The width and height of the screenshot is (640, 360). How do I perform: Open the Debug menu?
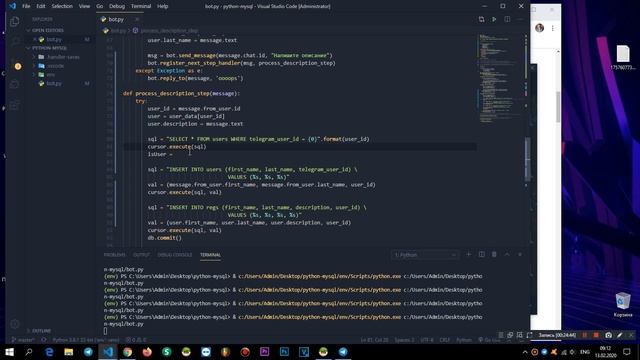[117, 6]
